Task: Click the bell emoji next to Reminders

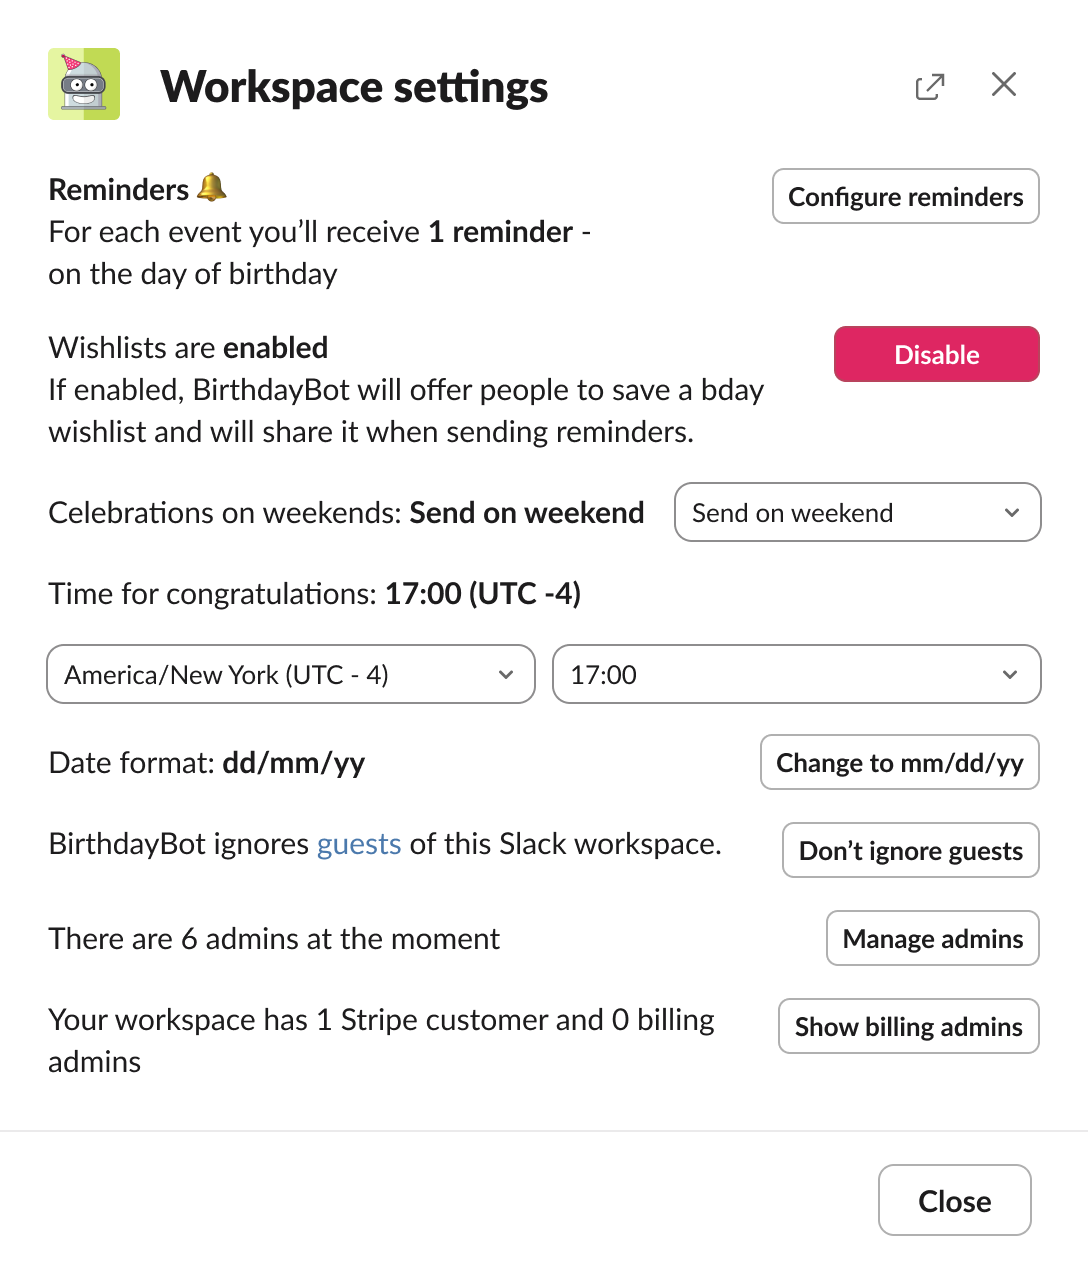Action: point(212,188)
